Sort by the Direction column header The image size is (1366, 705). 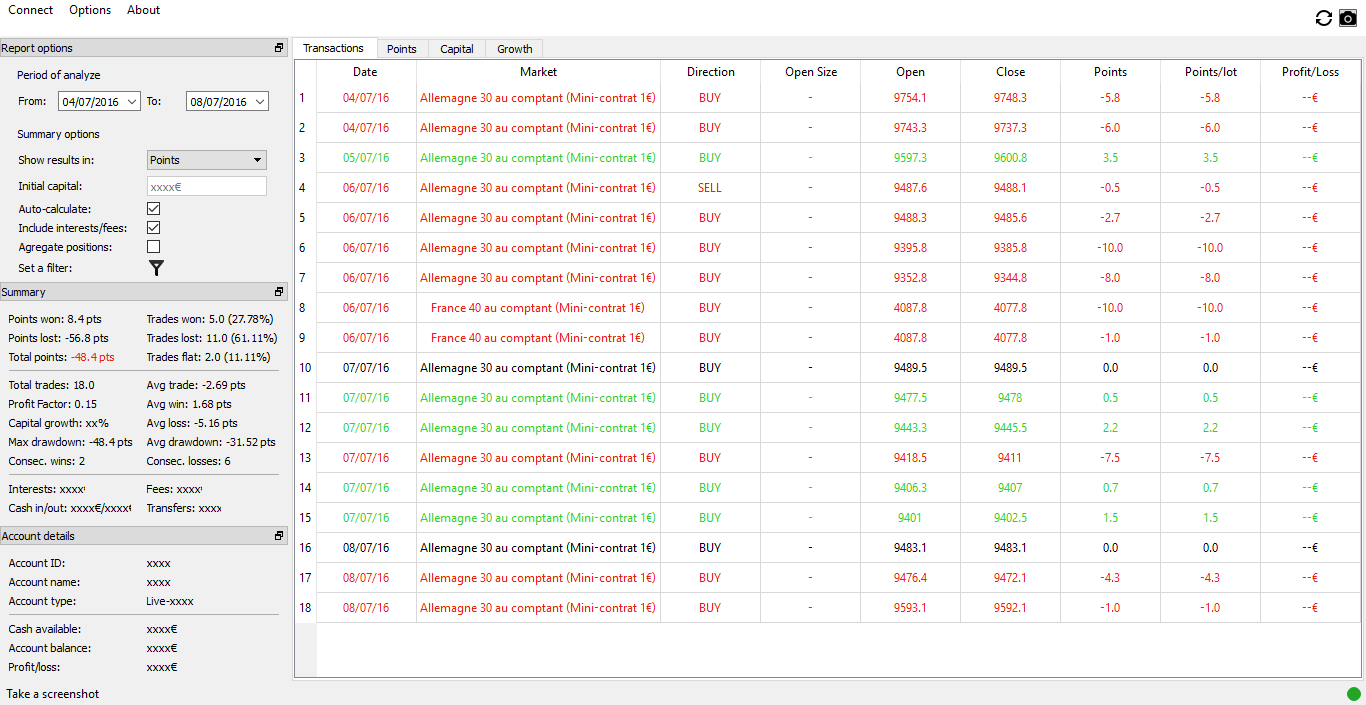click(710, 72)
